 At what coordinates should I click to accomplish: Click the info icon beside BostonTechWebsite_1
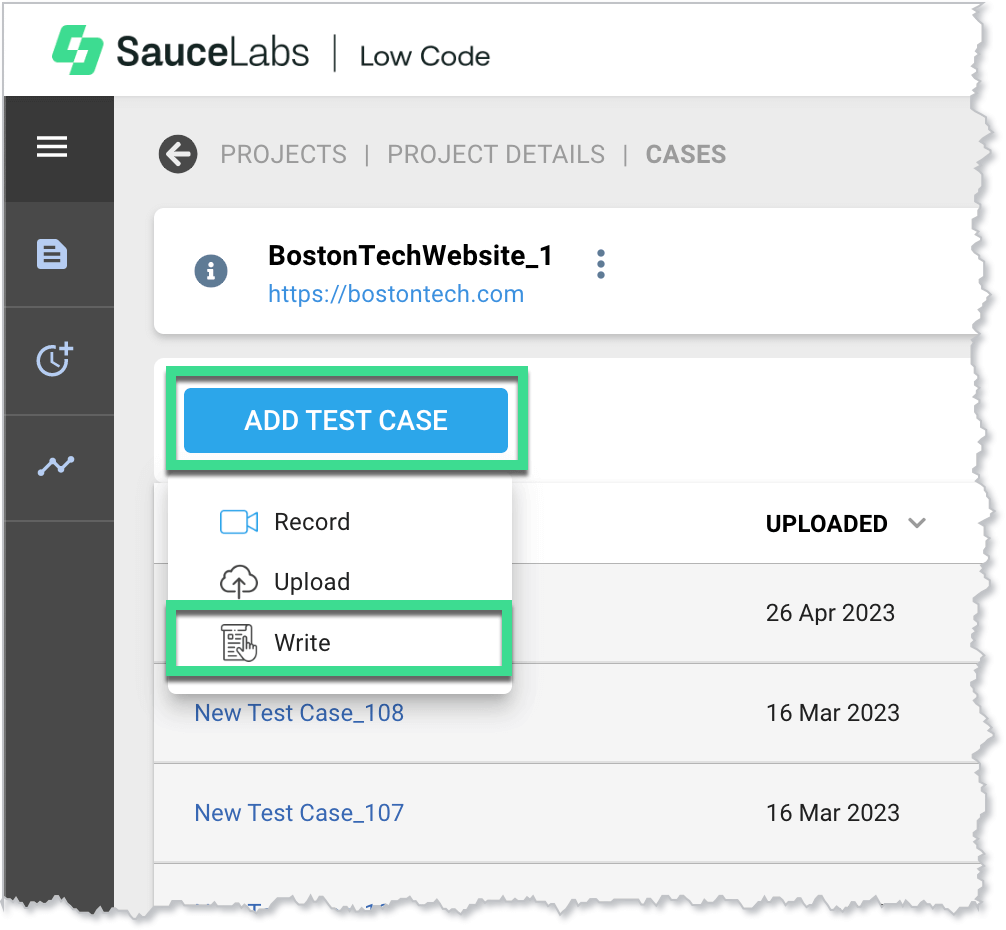[210, 270]
